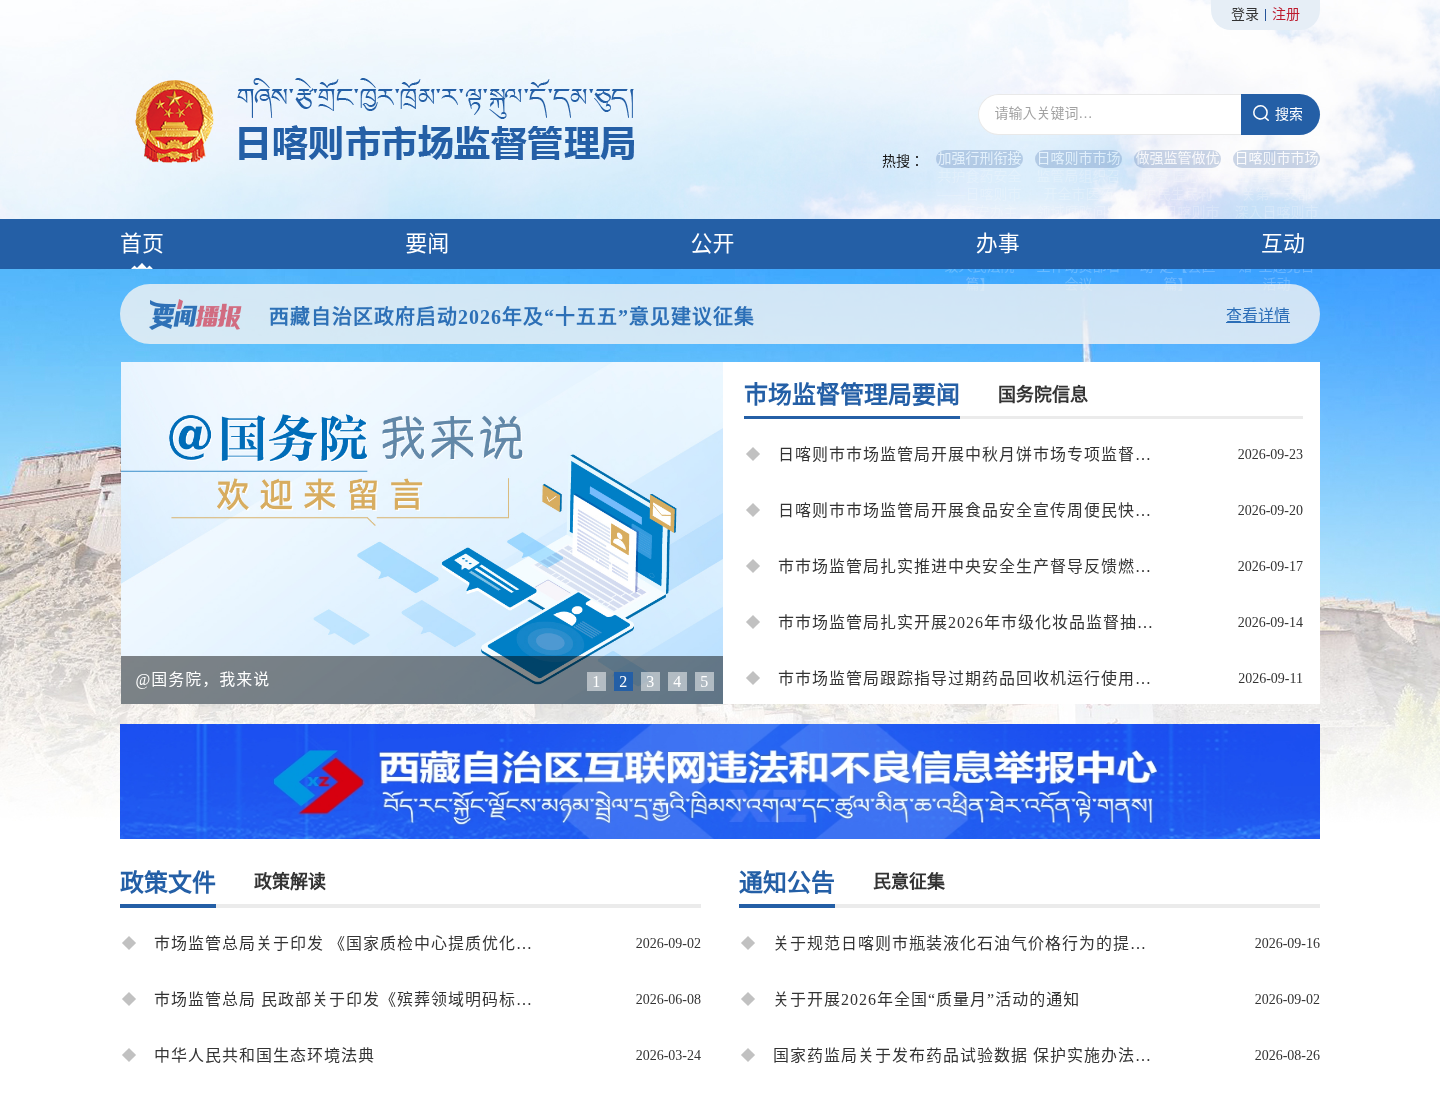Open the 国家质检中心提质优化 policy document
The width and height of the screenshot is (1440, 1100).
(x=343, y=943)
